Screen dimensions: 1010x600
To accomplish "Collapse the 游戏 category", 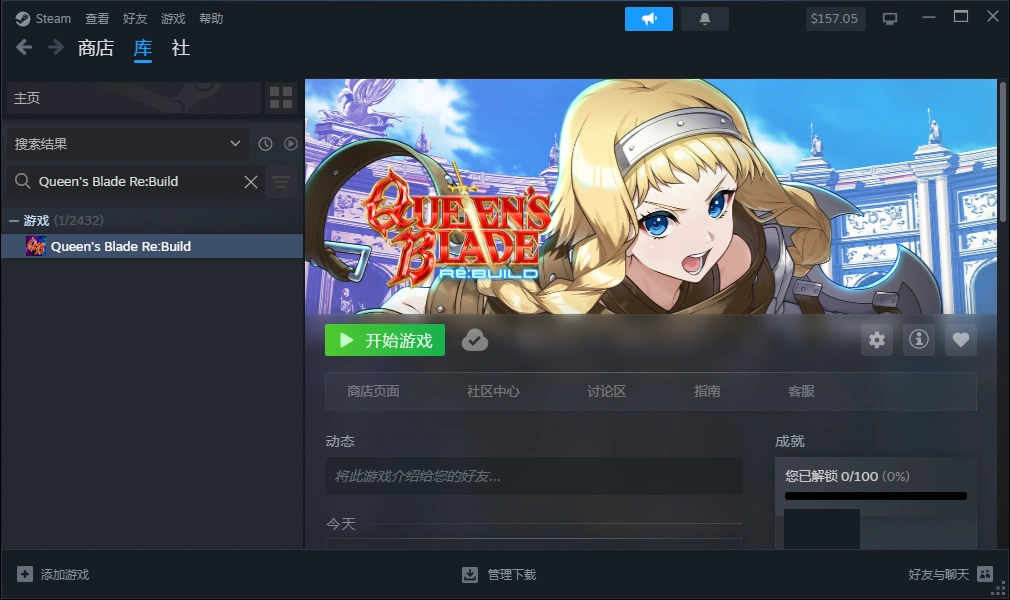I will pyautogui.click(x=14, y=220).
